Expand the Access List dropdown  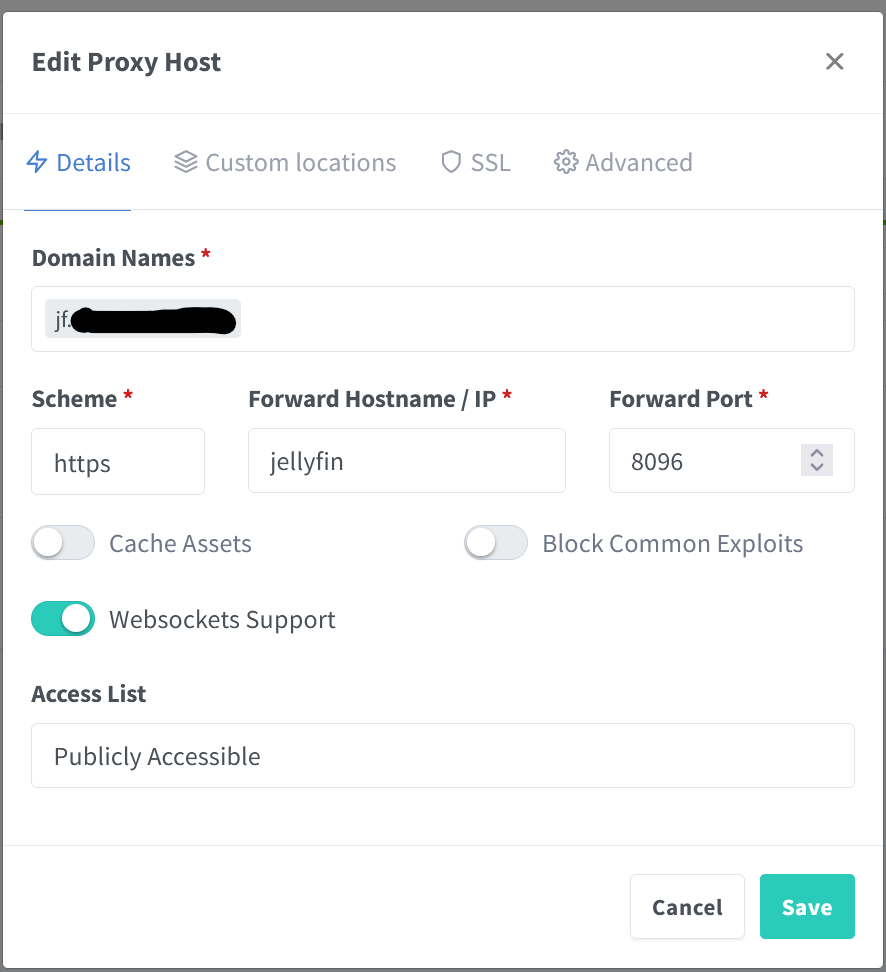click(443, 756)
